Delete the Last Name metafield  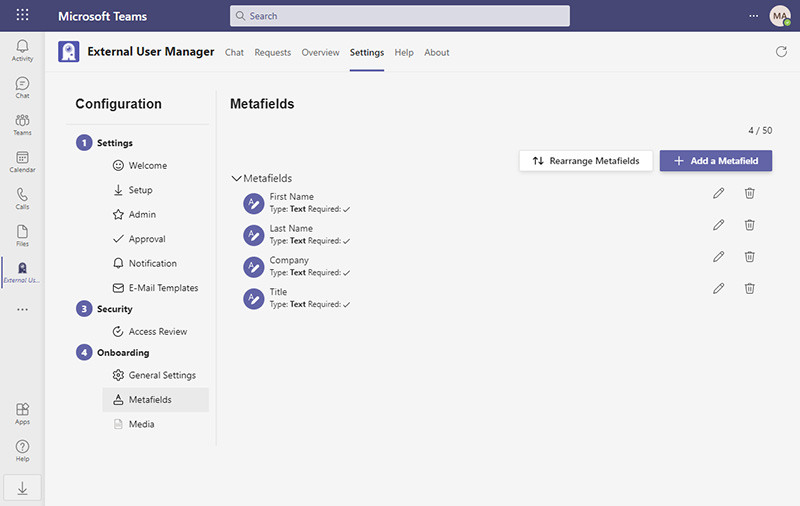pos(749,225)
